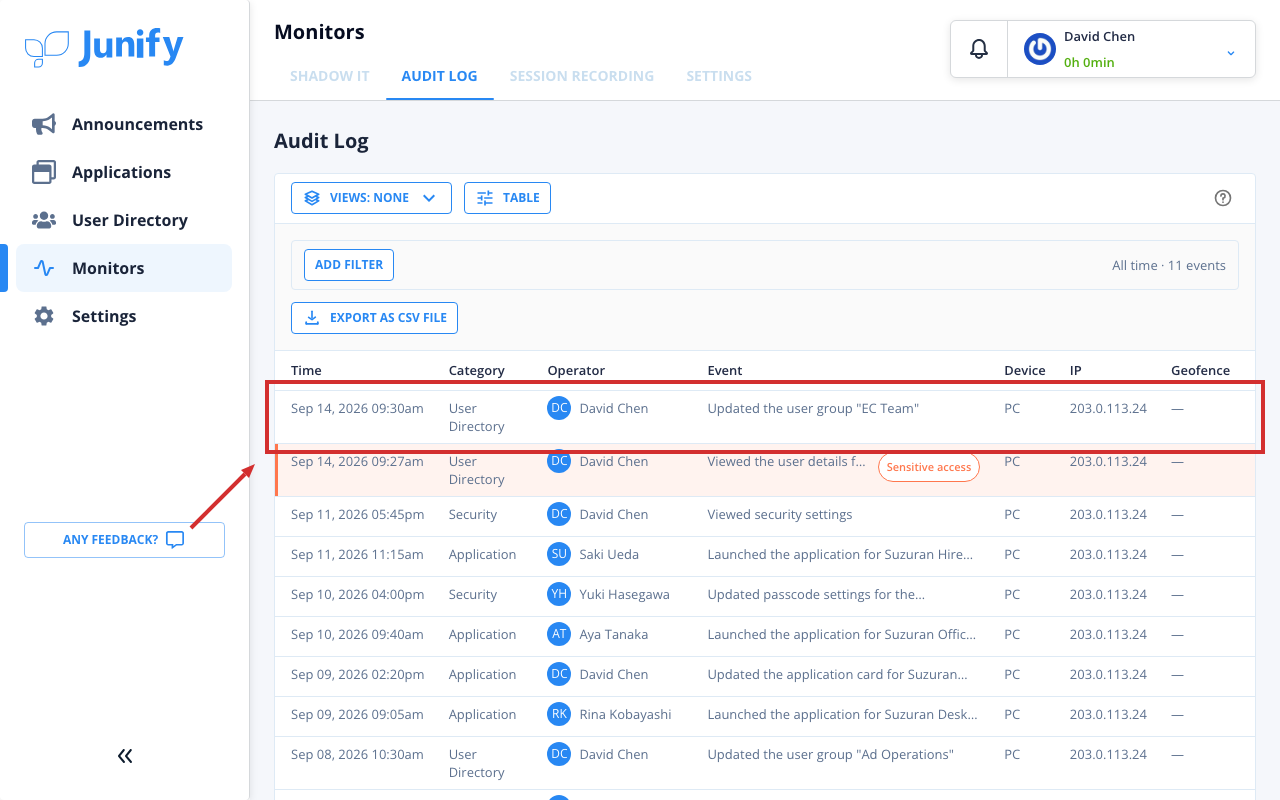Click the Category column header

coord(477,370)
